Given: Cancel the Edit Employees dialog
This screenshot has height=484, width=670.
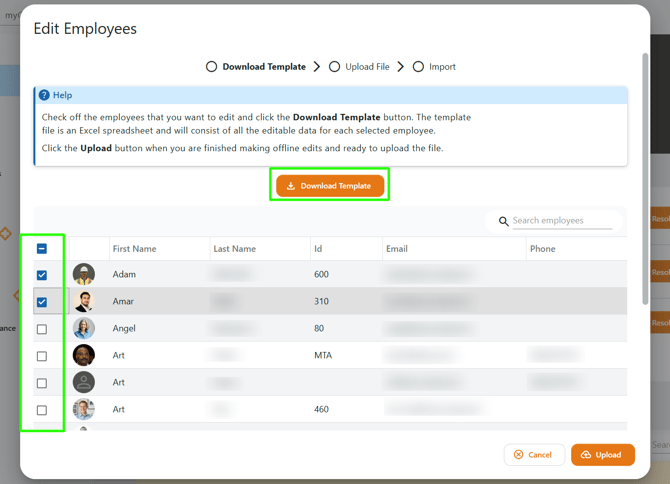Looking at the screenshot, I should click(533, 455).
